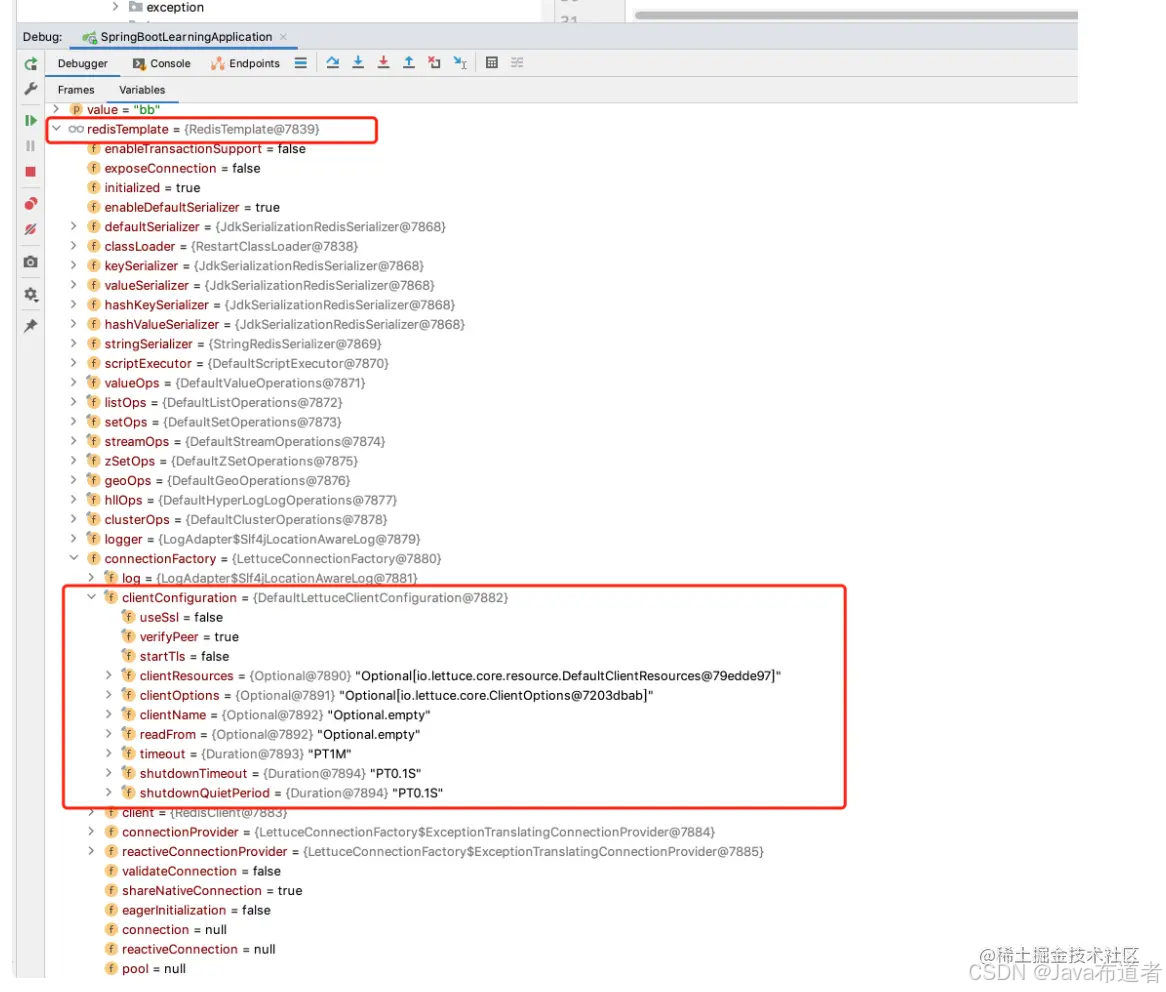Click the horizontal editor scrollbar
Screen dimensions: 1166x992
[855, 15]
